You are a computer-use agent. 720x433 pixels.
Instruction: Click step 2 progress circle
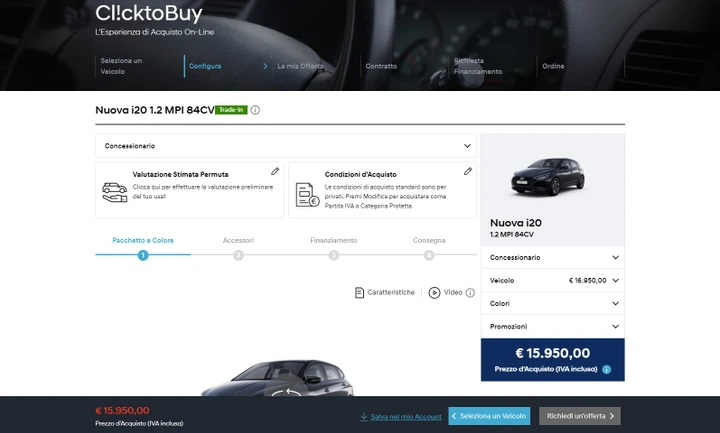238,255
